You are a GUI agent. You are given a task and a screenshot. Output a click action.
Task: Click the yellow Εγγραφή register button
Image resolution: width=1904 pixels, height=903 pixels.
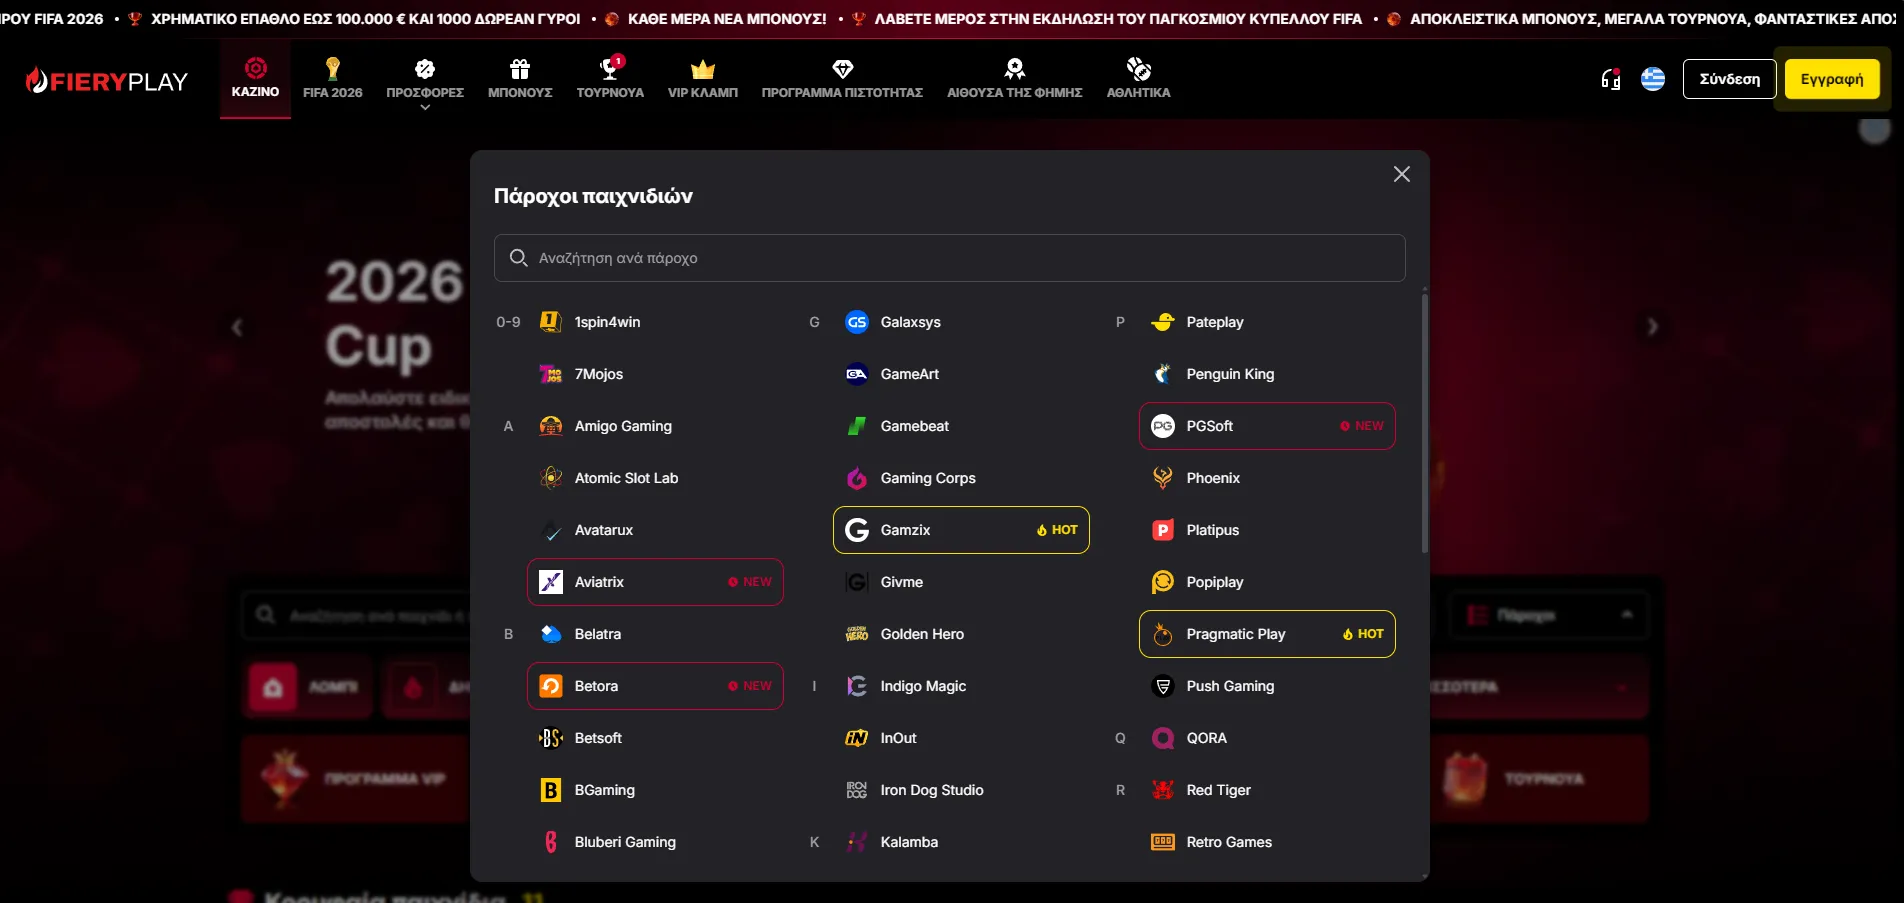tap(1832, 79)
